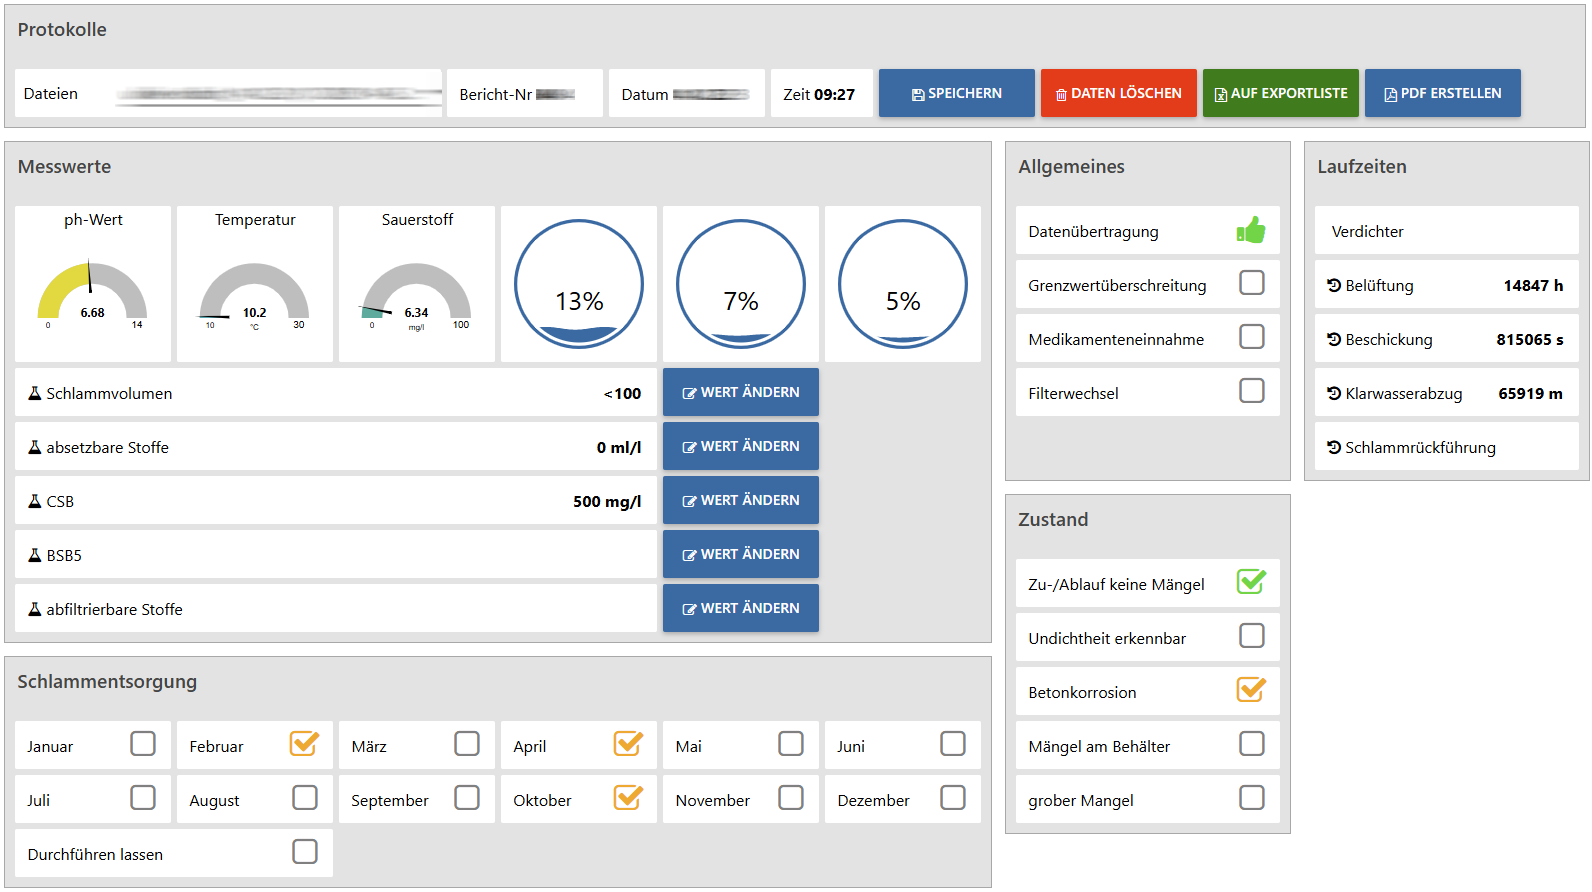Click the 13% liquid fill gauge
The height and width of the screenshot is (892, 1592).
(579, 284)
